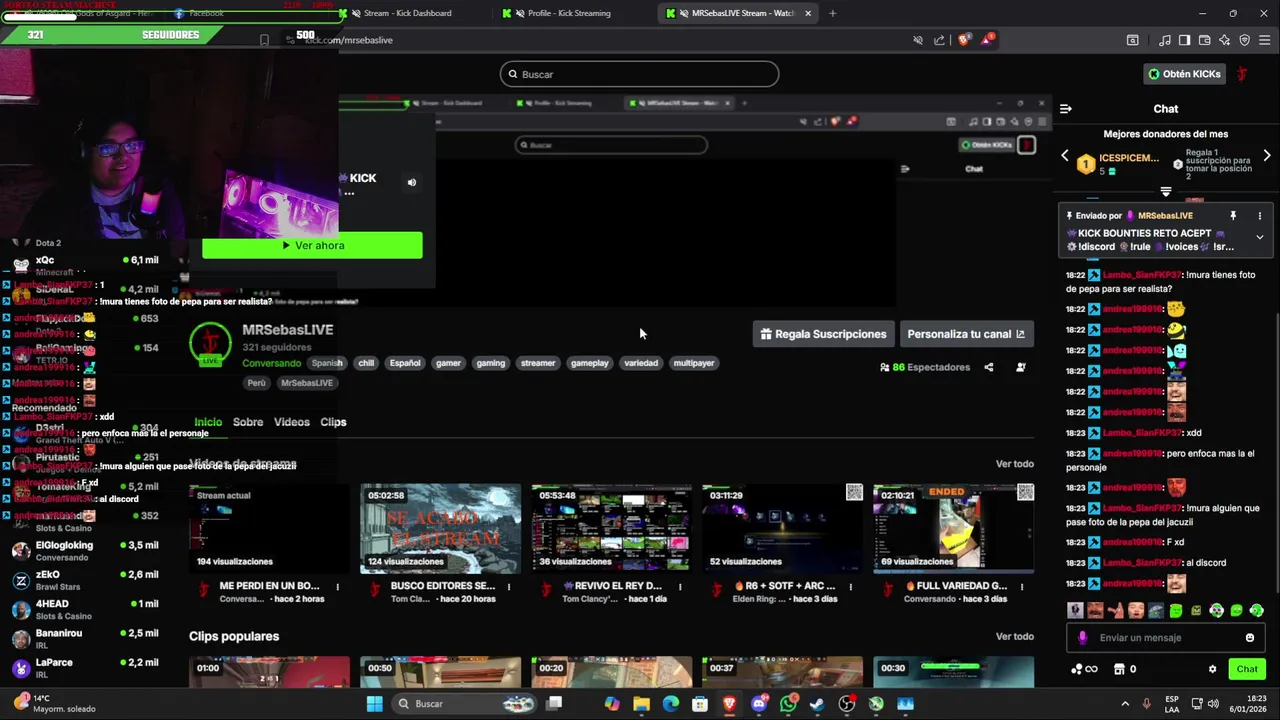This screenshot has height=720, width=1280.
Task: Show next top donor with right chevron
Action: coord(1267,156)
